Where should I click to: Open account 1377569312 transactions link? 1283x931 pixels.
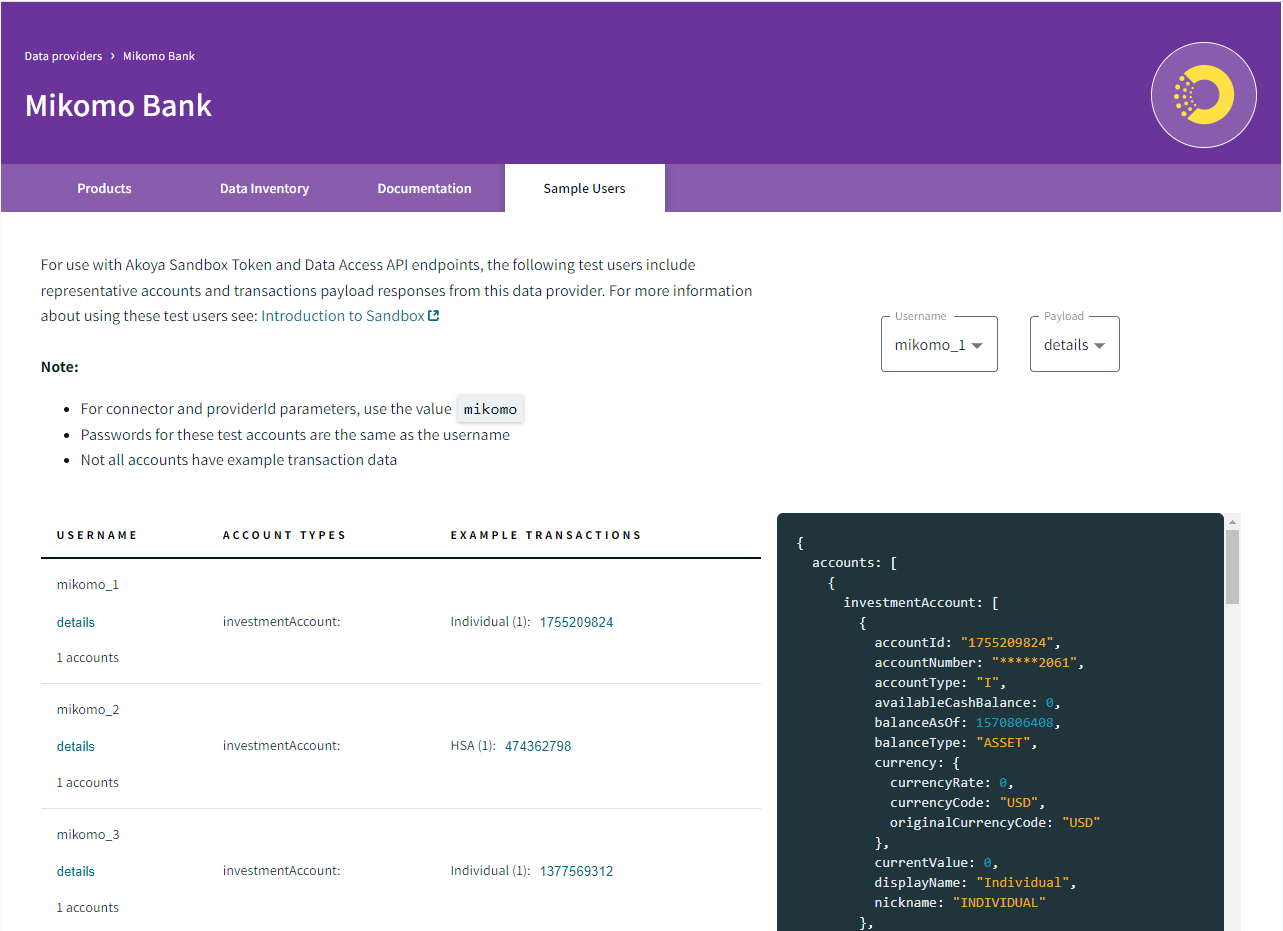point(577,871)
